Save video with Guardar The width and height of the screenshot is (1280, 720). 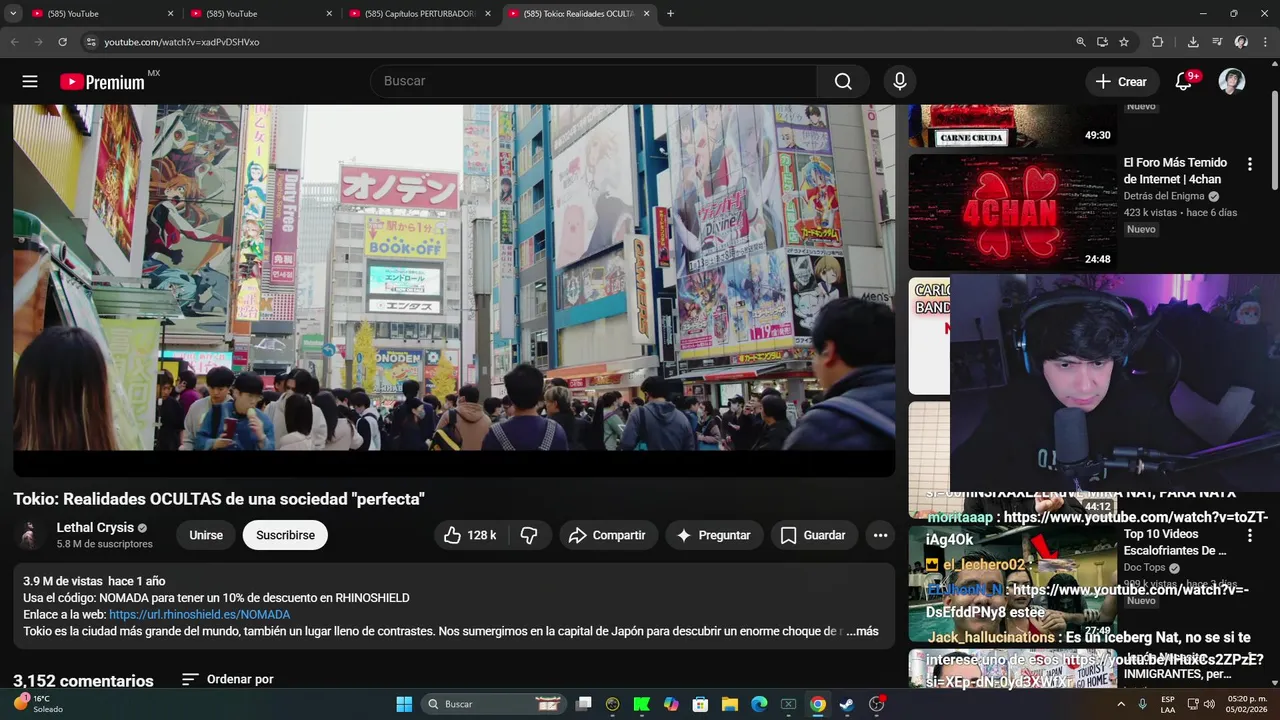[x=814, y=535]
